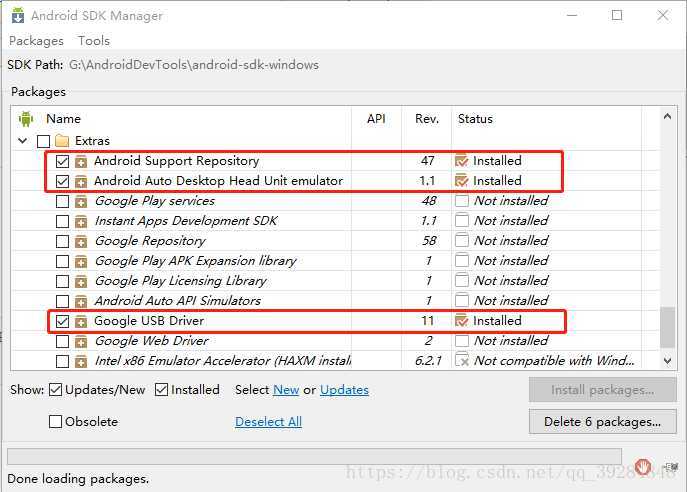Screen dimensions: 687x492
Task: Toggle the Installed show filter
Action: (161, 389)
